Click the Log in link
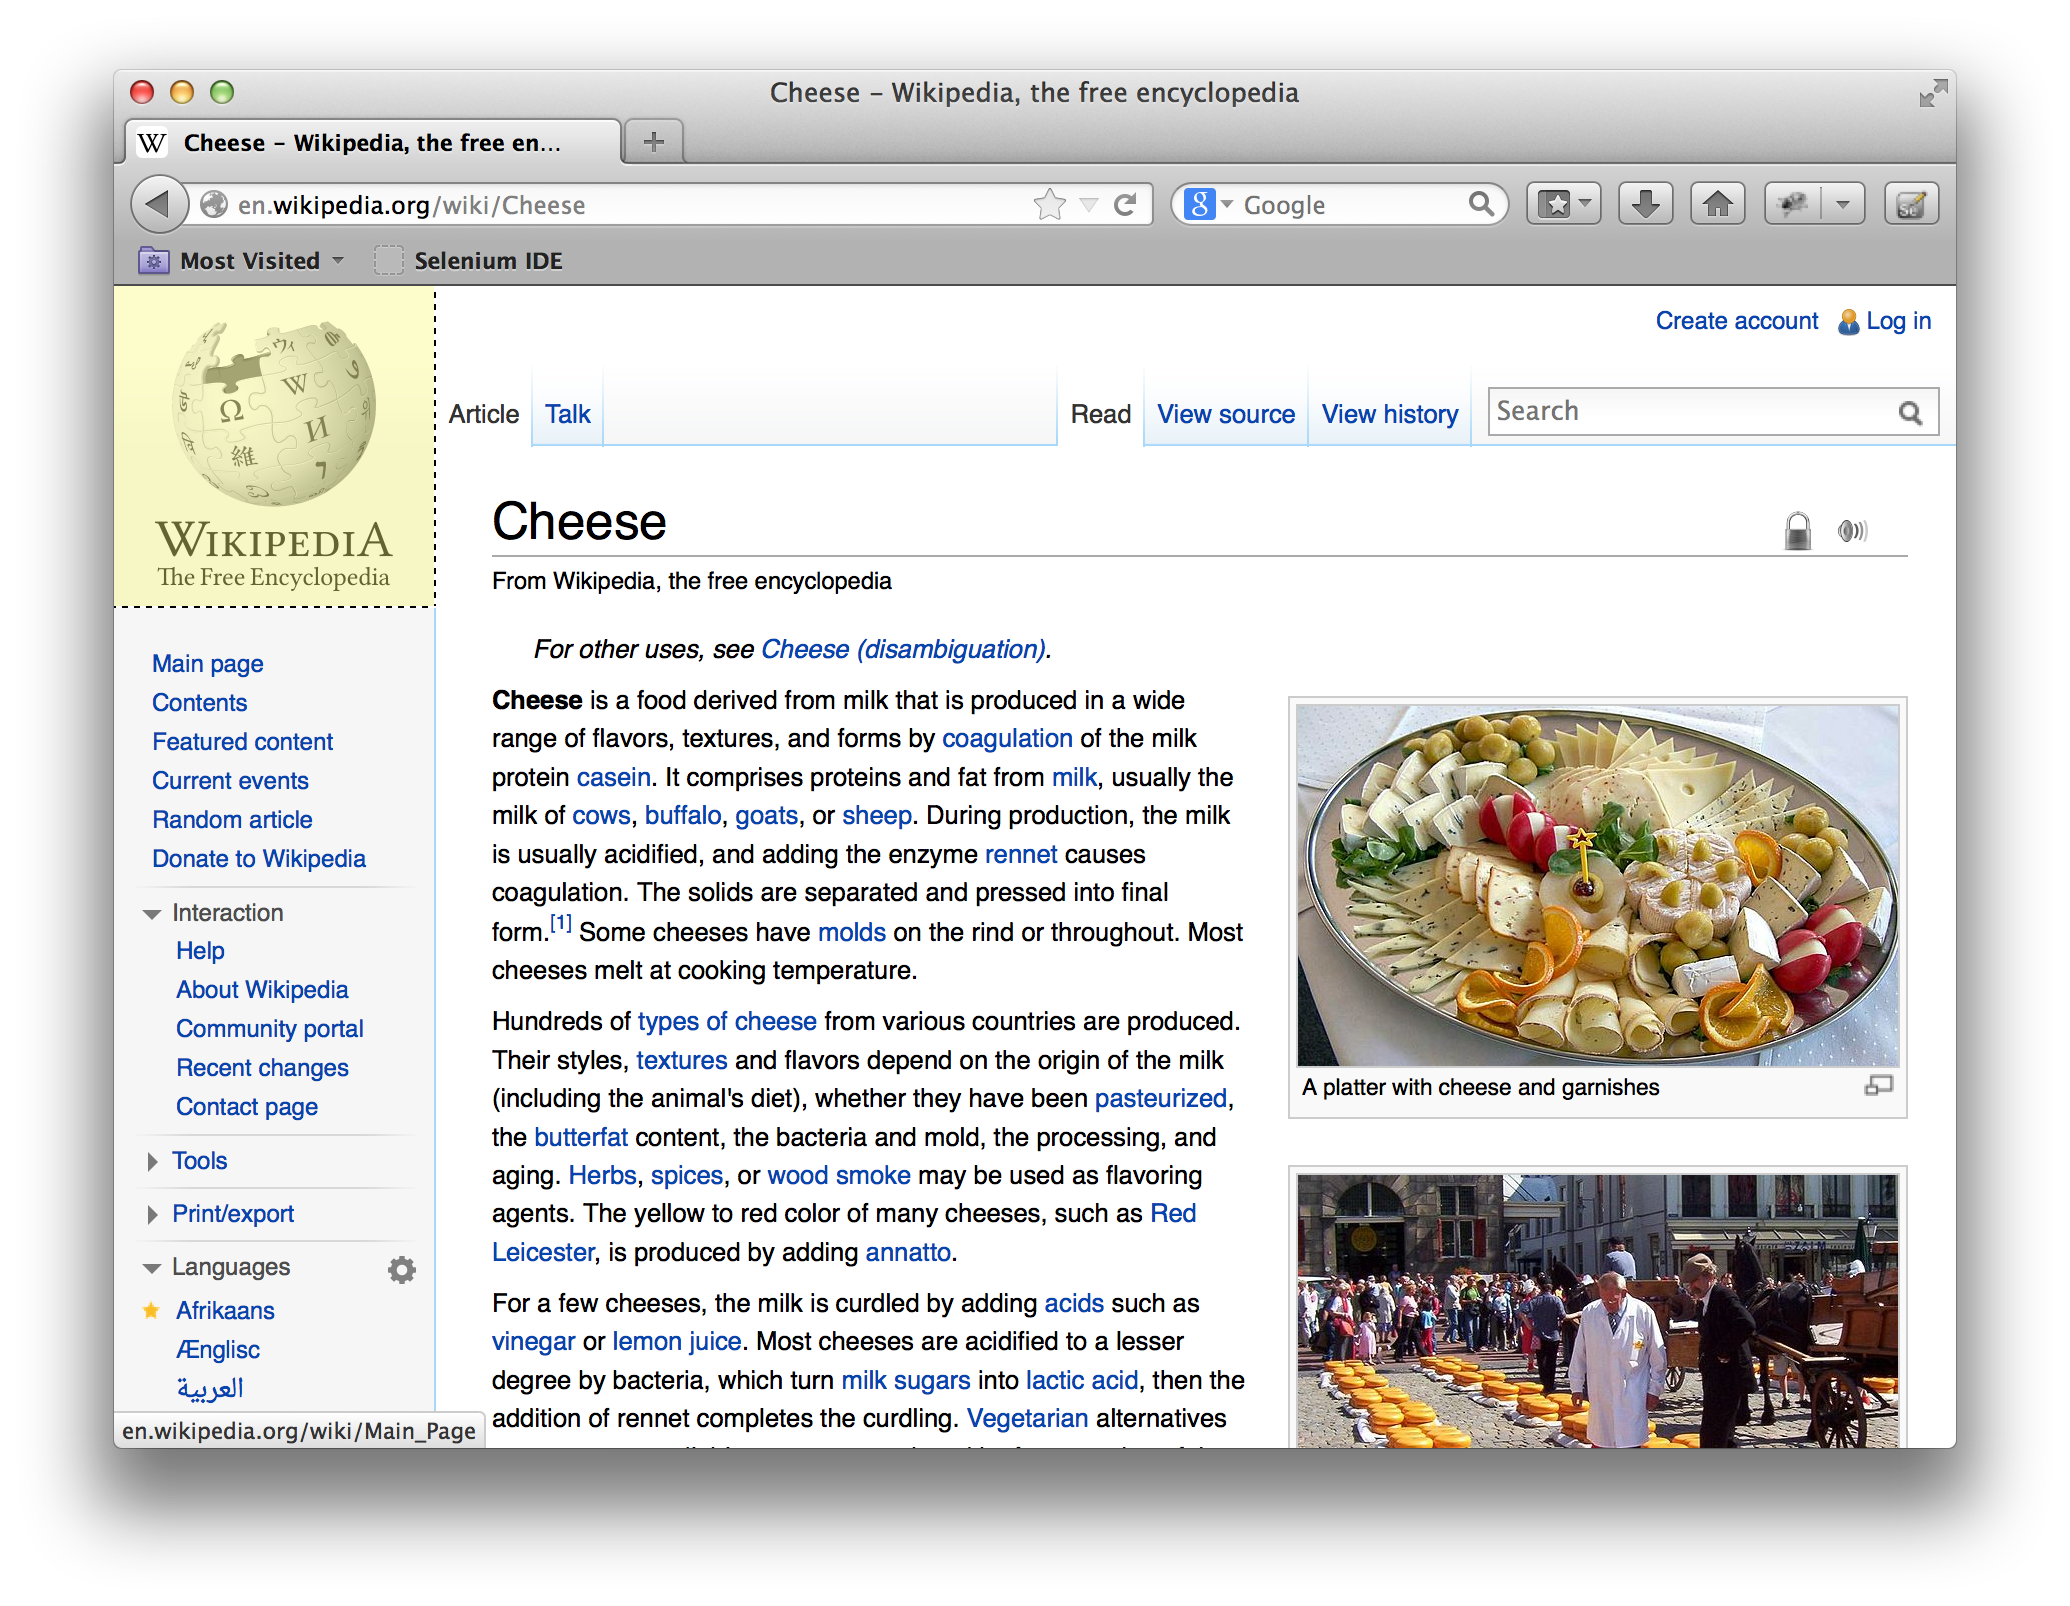 (x=1899, y=321)
